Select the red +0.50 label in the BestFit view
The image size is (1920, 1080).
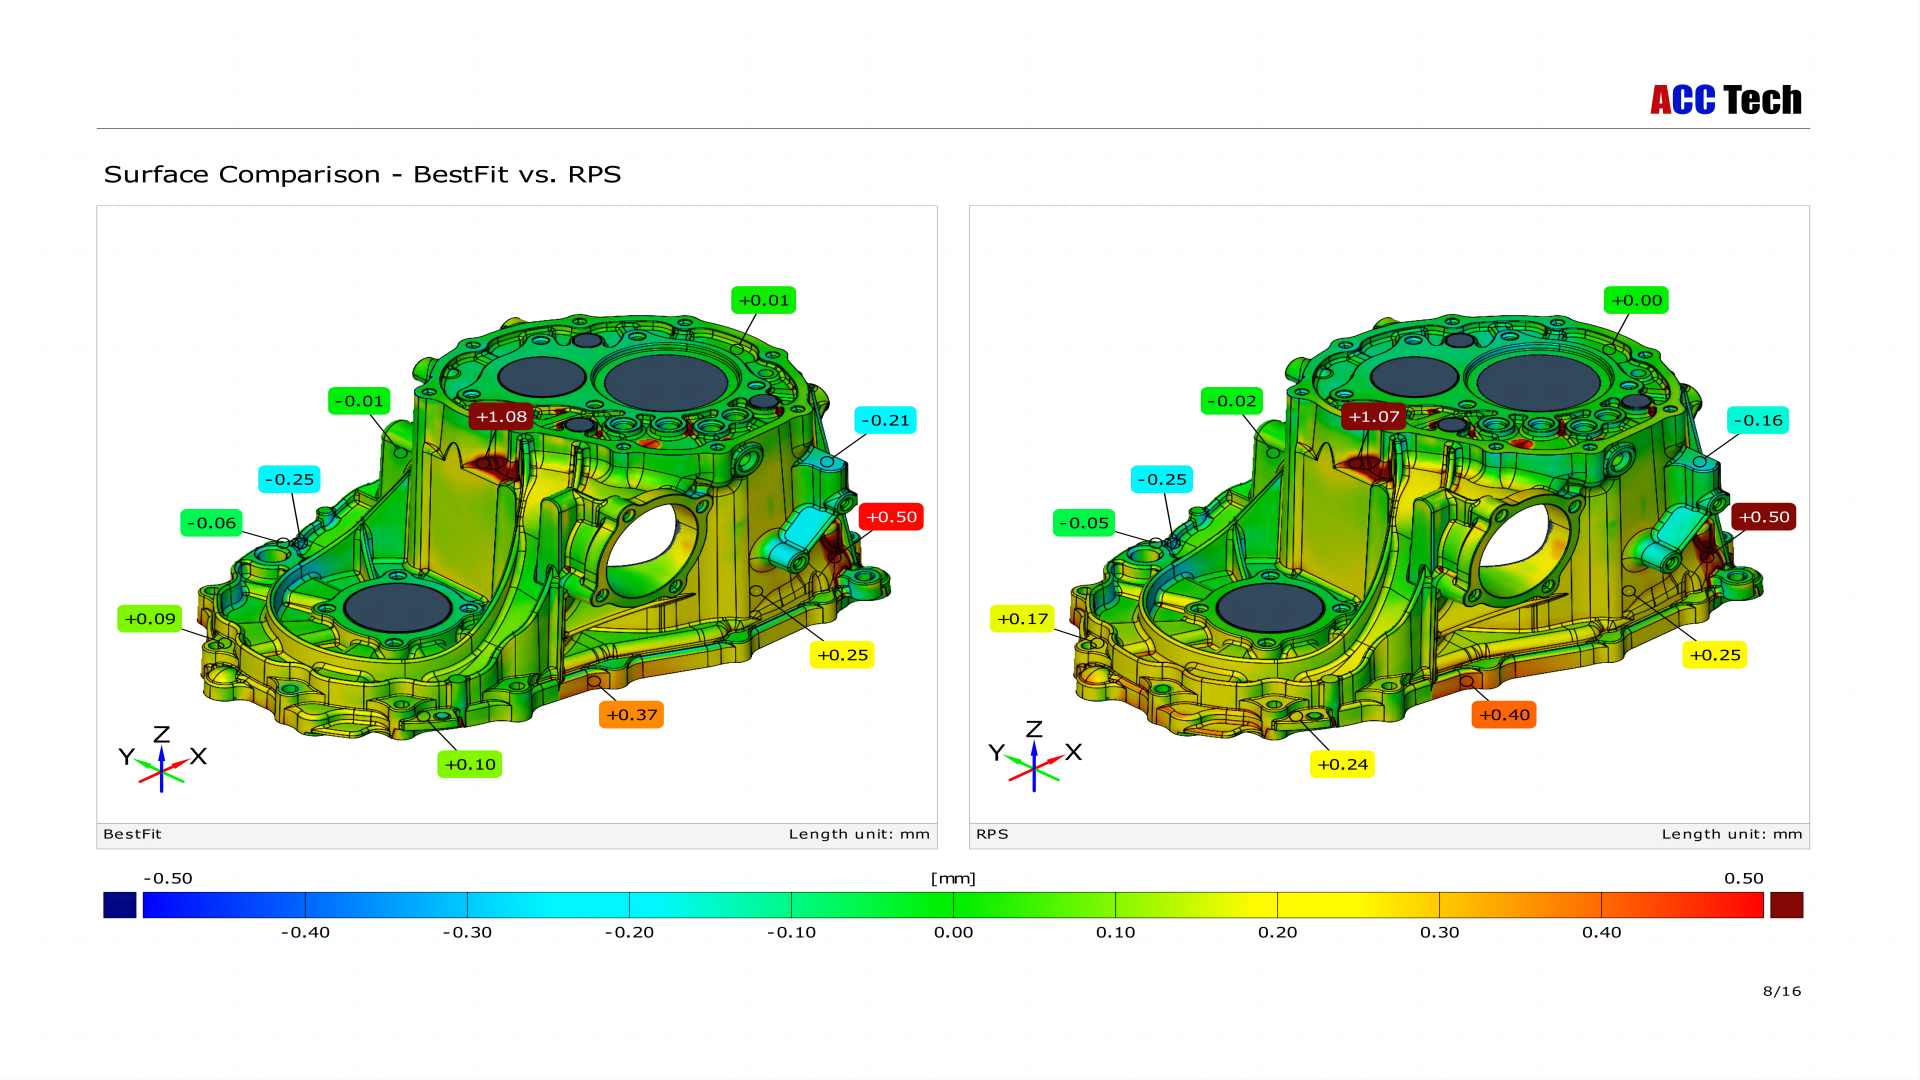891,517
